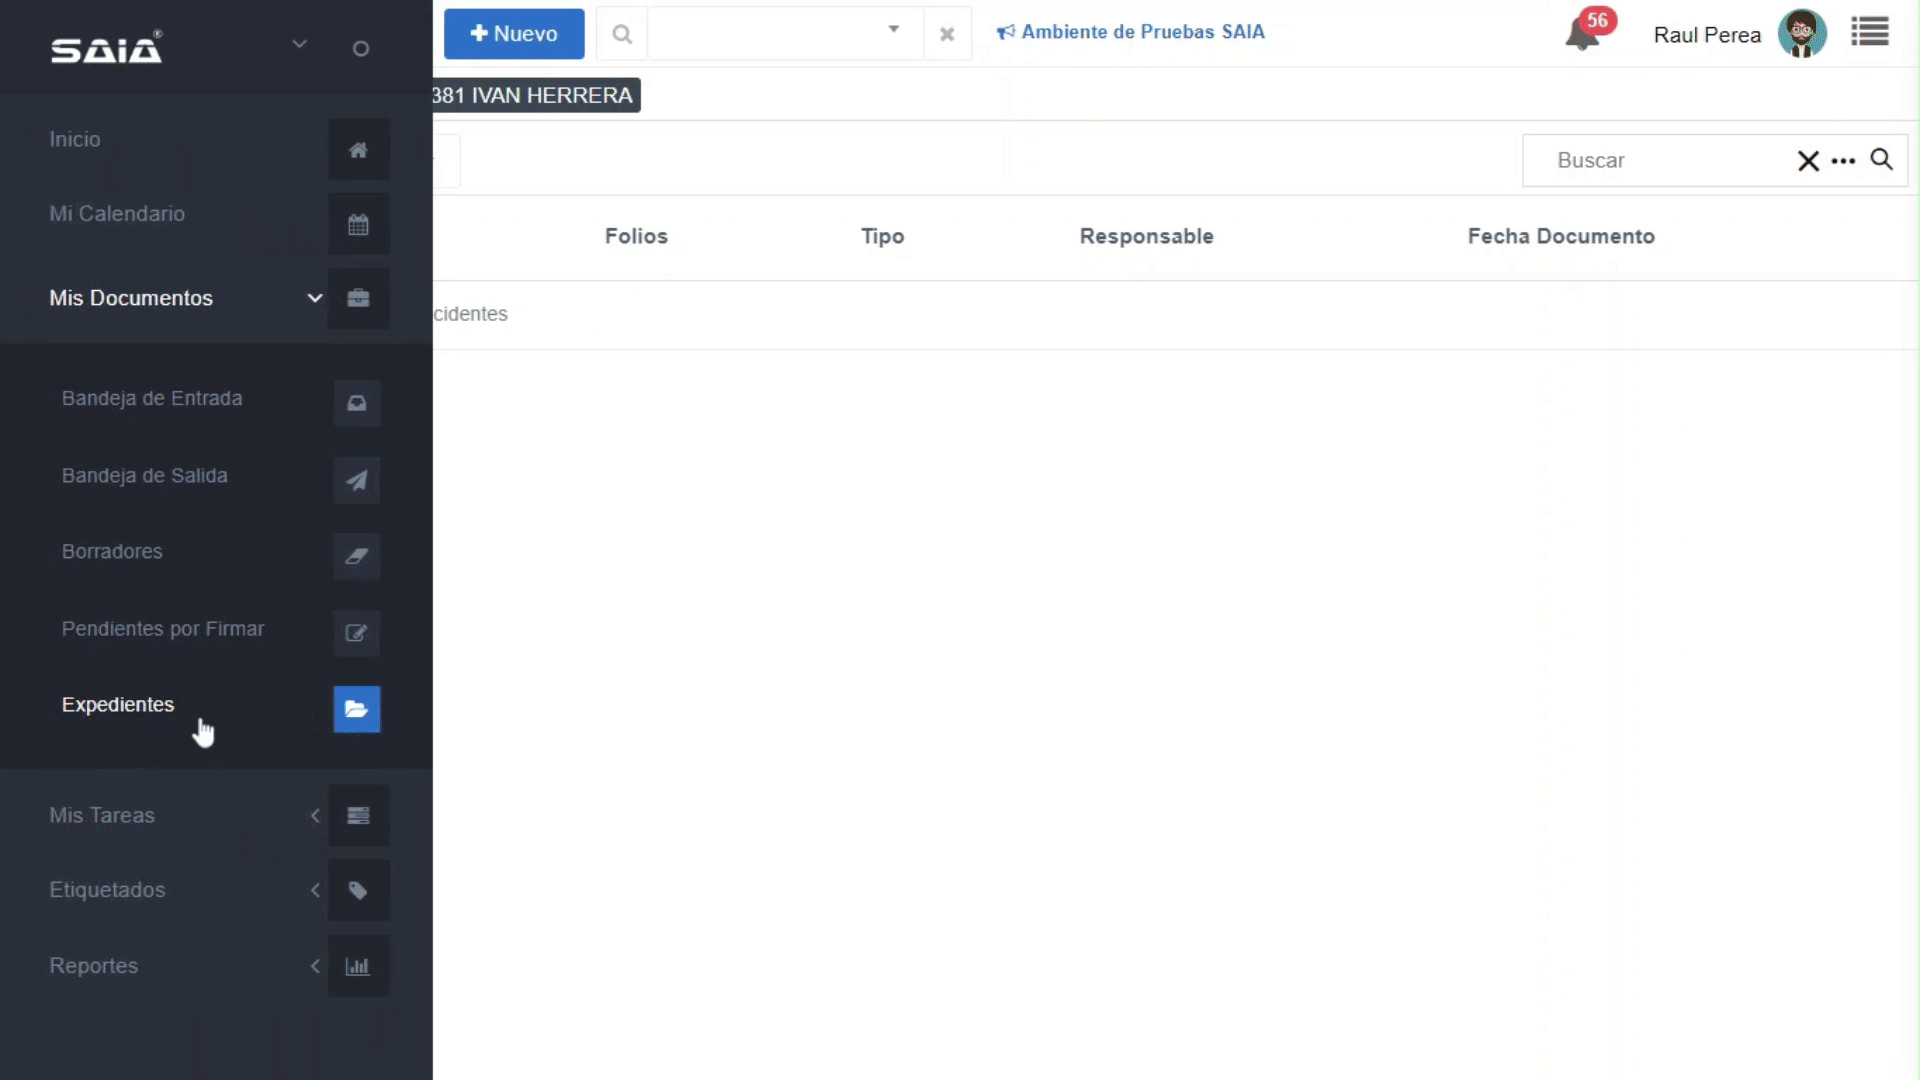The image size is (1920, 1080).
Task: Click the Etiquetados tag icon
Action: click(x=358, y=890)
